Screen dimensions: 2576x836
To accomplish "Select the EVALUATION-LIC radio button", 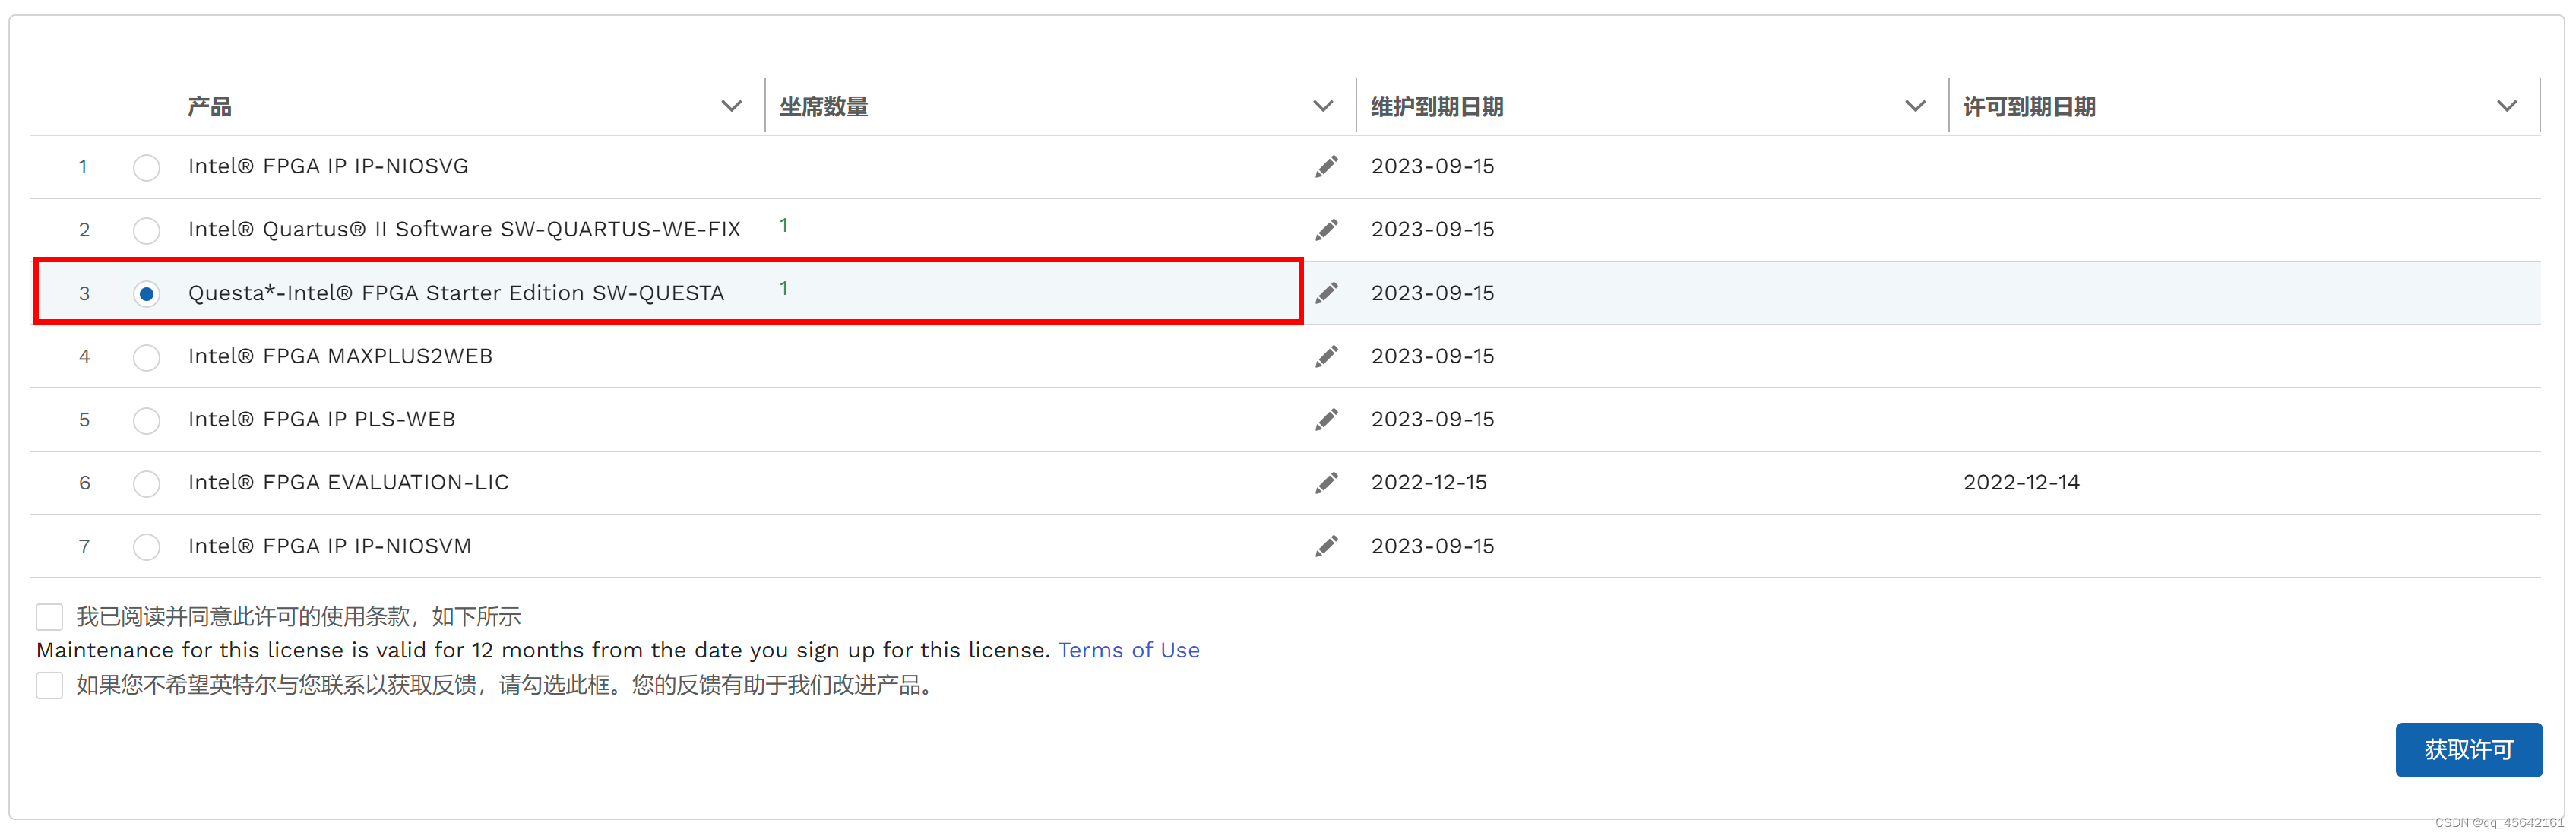I will 147,483.
